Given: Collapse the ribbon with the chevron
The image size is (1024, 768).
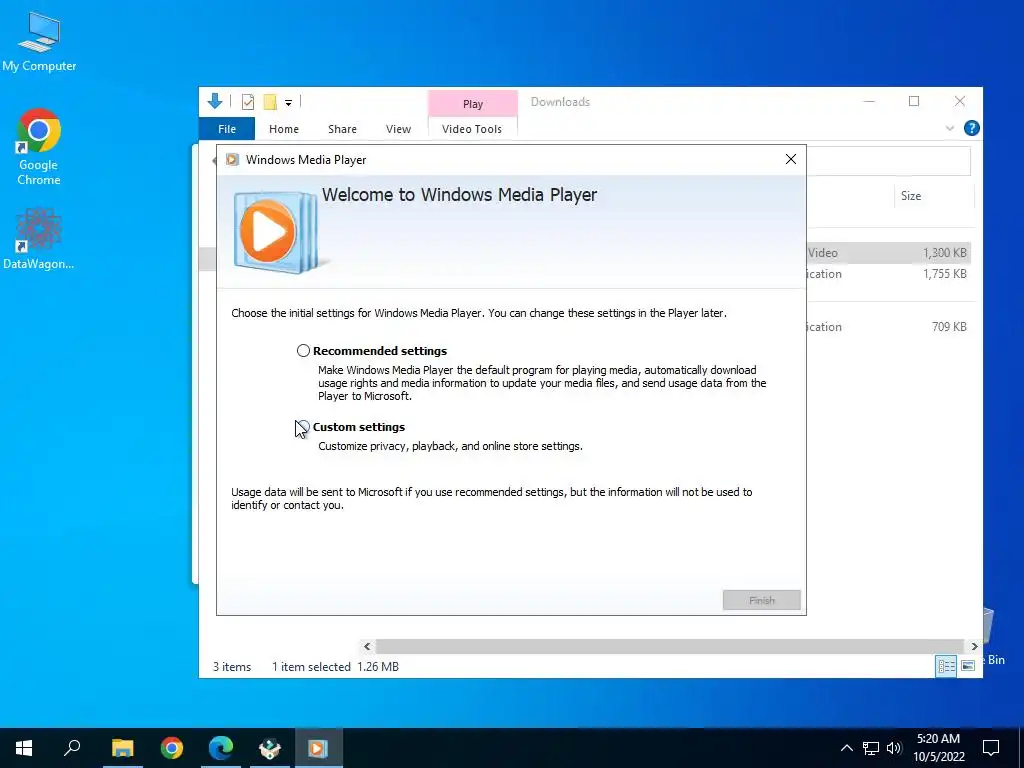Looking at the screenshot, I should (x=950, y=129).
